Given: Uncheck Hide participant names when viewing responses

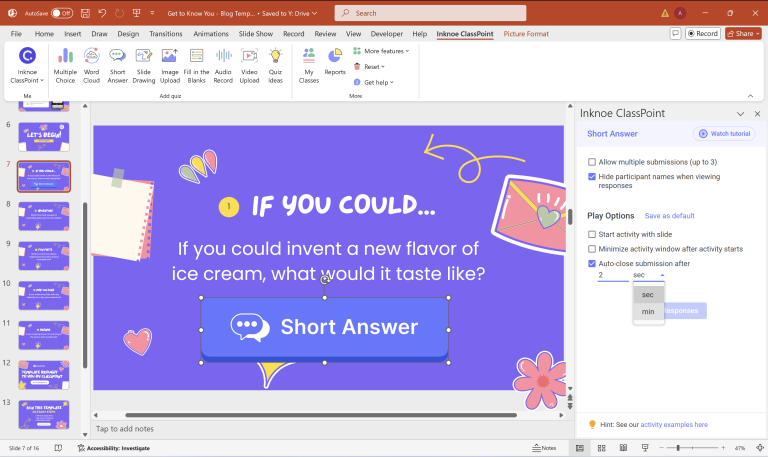Looking at the screenshot, I should coord(592,176).
